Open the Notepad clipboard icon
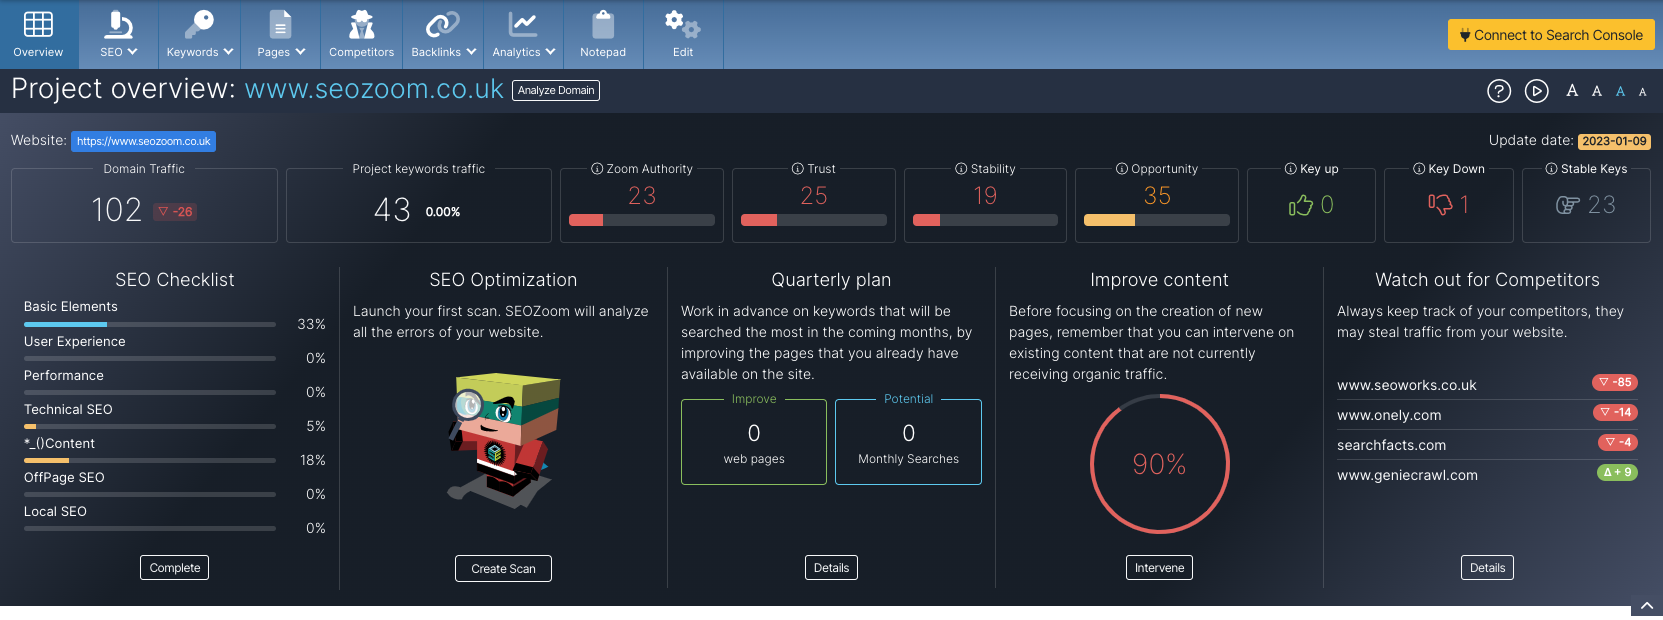 [x=603, y=24]
